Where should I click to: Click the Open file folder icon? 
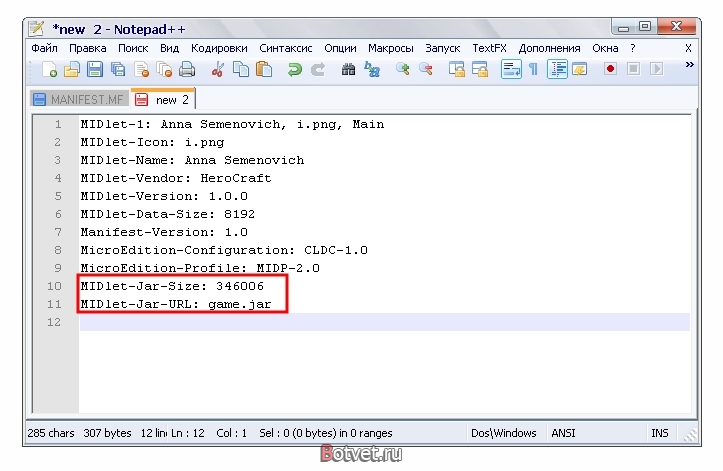tap(71, 70)
